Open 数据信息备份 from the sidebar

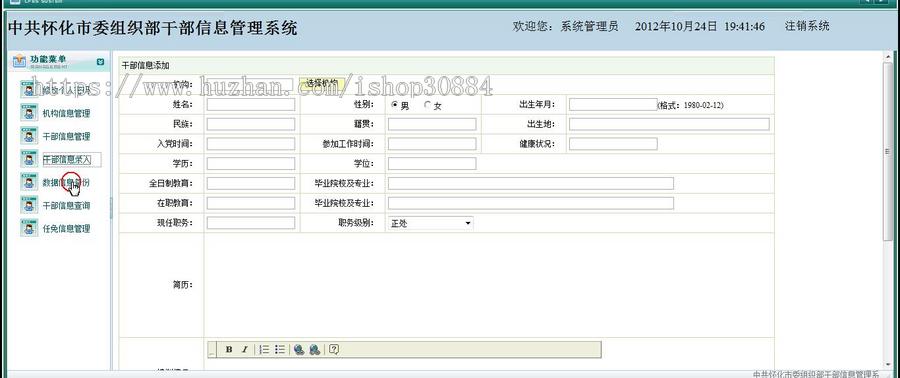[65, 182]
